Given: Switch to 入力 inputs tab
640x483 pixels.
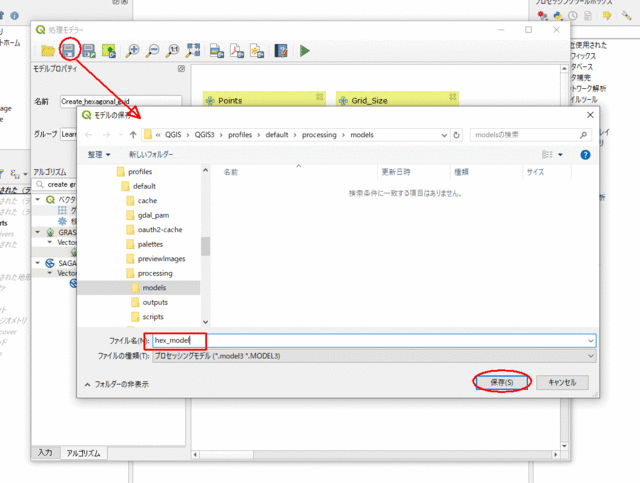Looking at the screenshot, I should 45,453.
